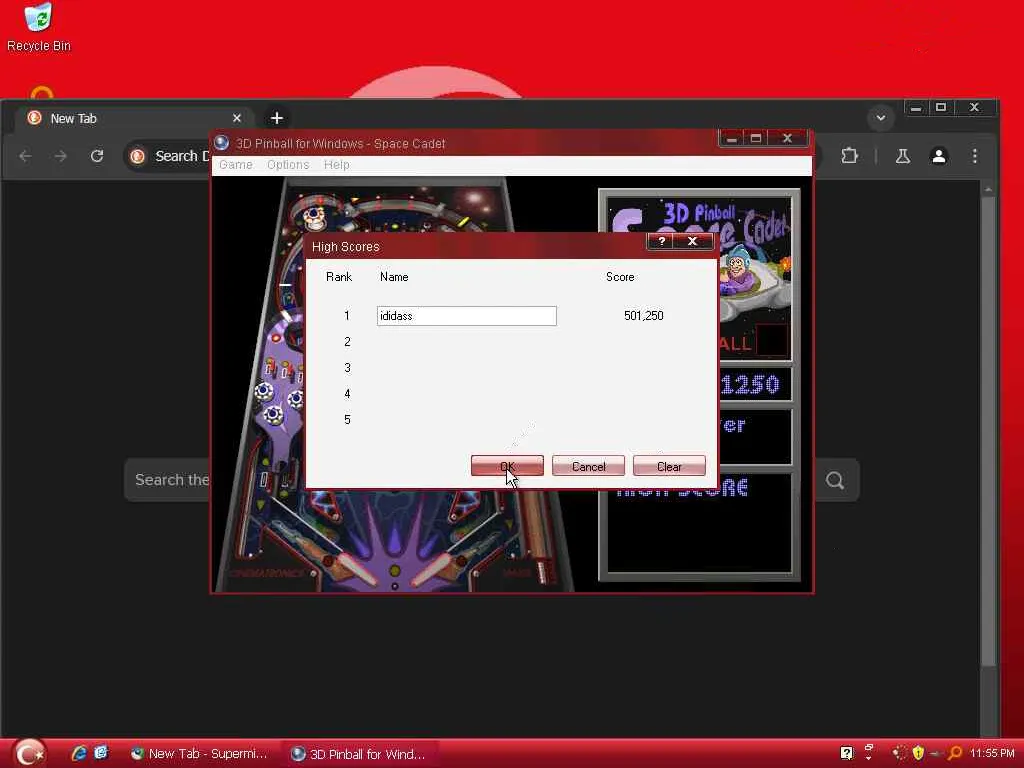
Task: Click the browser extensions puzzle icon
Action: coord(850,156)
